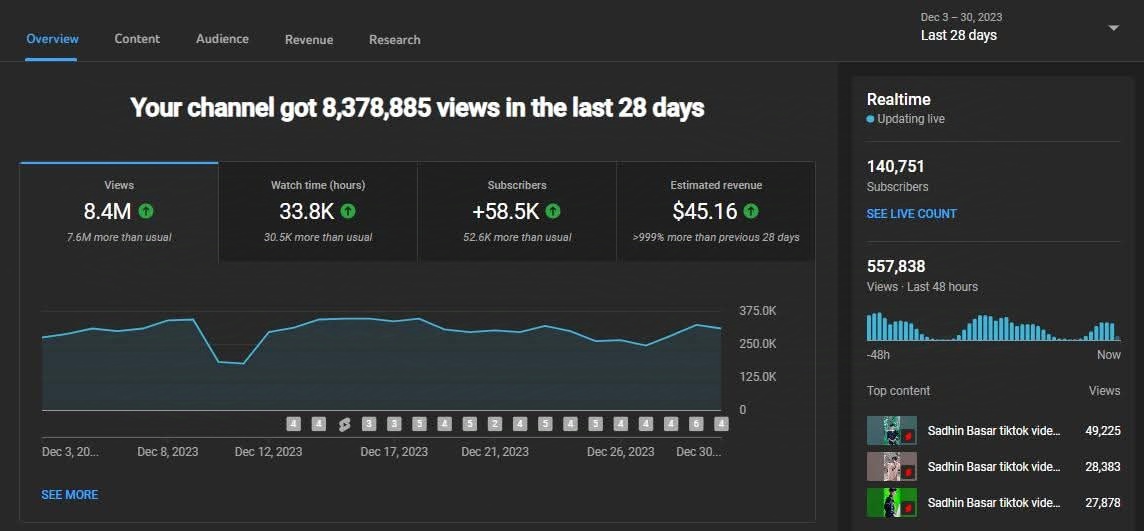Open the video title in the 49,225 views row

(994, 430)
